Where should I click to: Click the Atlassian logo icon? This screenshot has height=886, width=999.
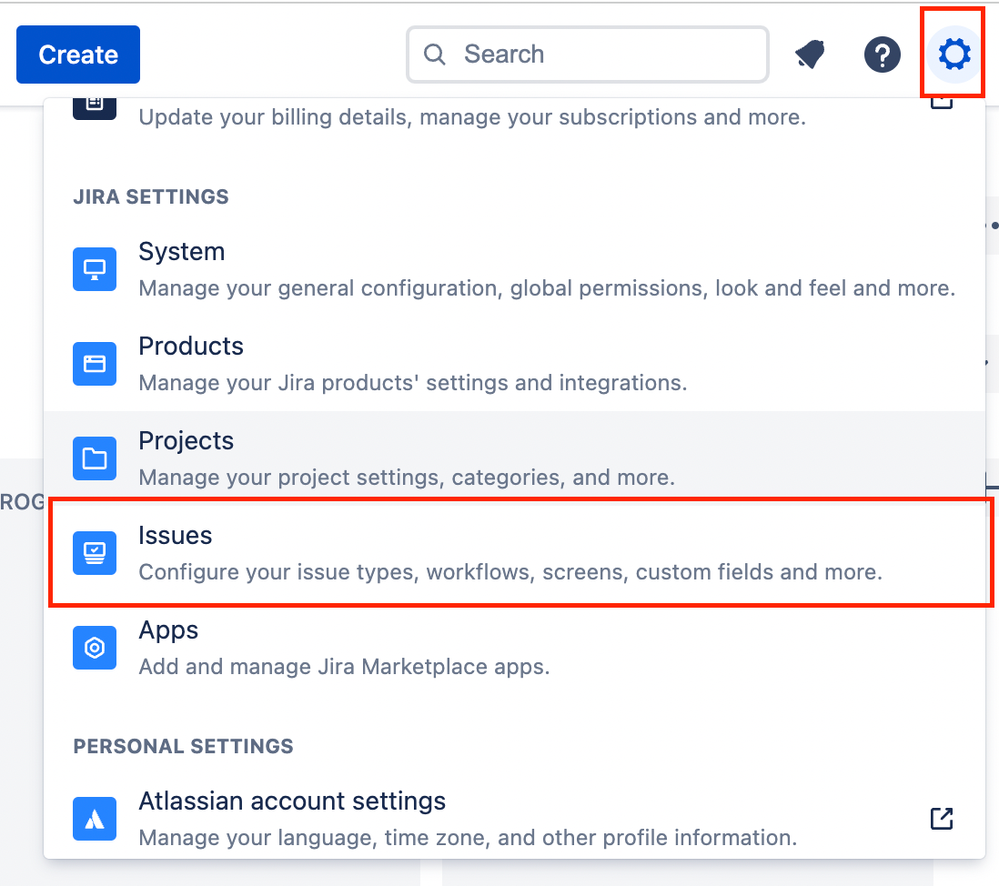(x=94, y=818)
